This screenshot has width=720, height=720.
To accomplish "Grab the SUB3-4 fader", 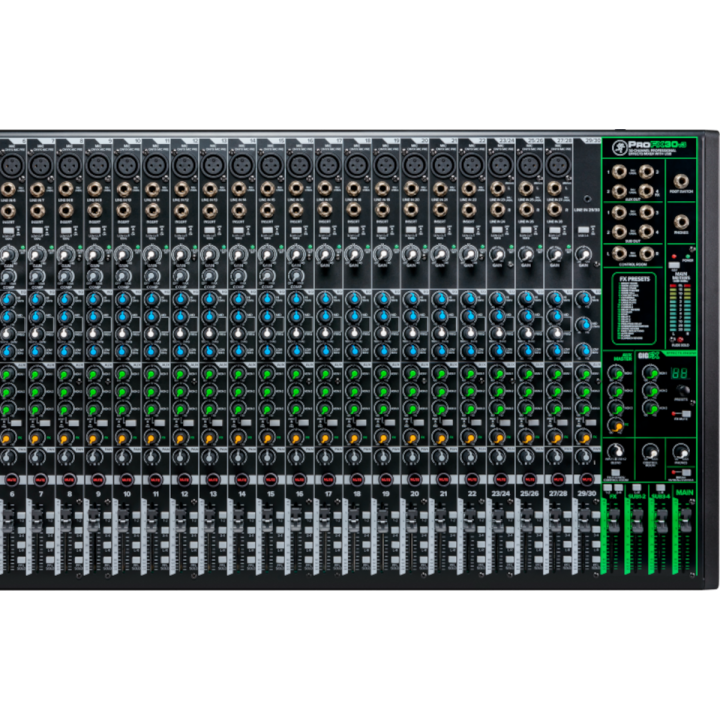I will click(661, 519).
